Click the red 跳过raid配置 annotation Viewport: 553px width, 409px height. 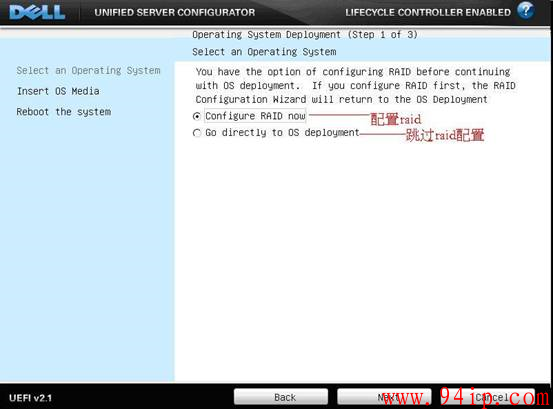click(445, 135)
